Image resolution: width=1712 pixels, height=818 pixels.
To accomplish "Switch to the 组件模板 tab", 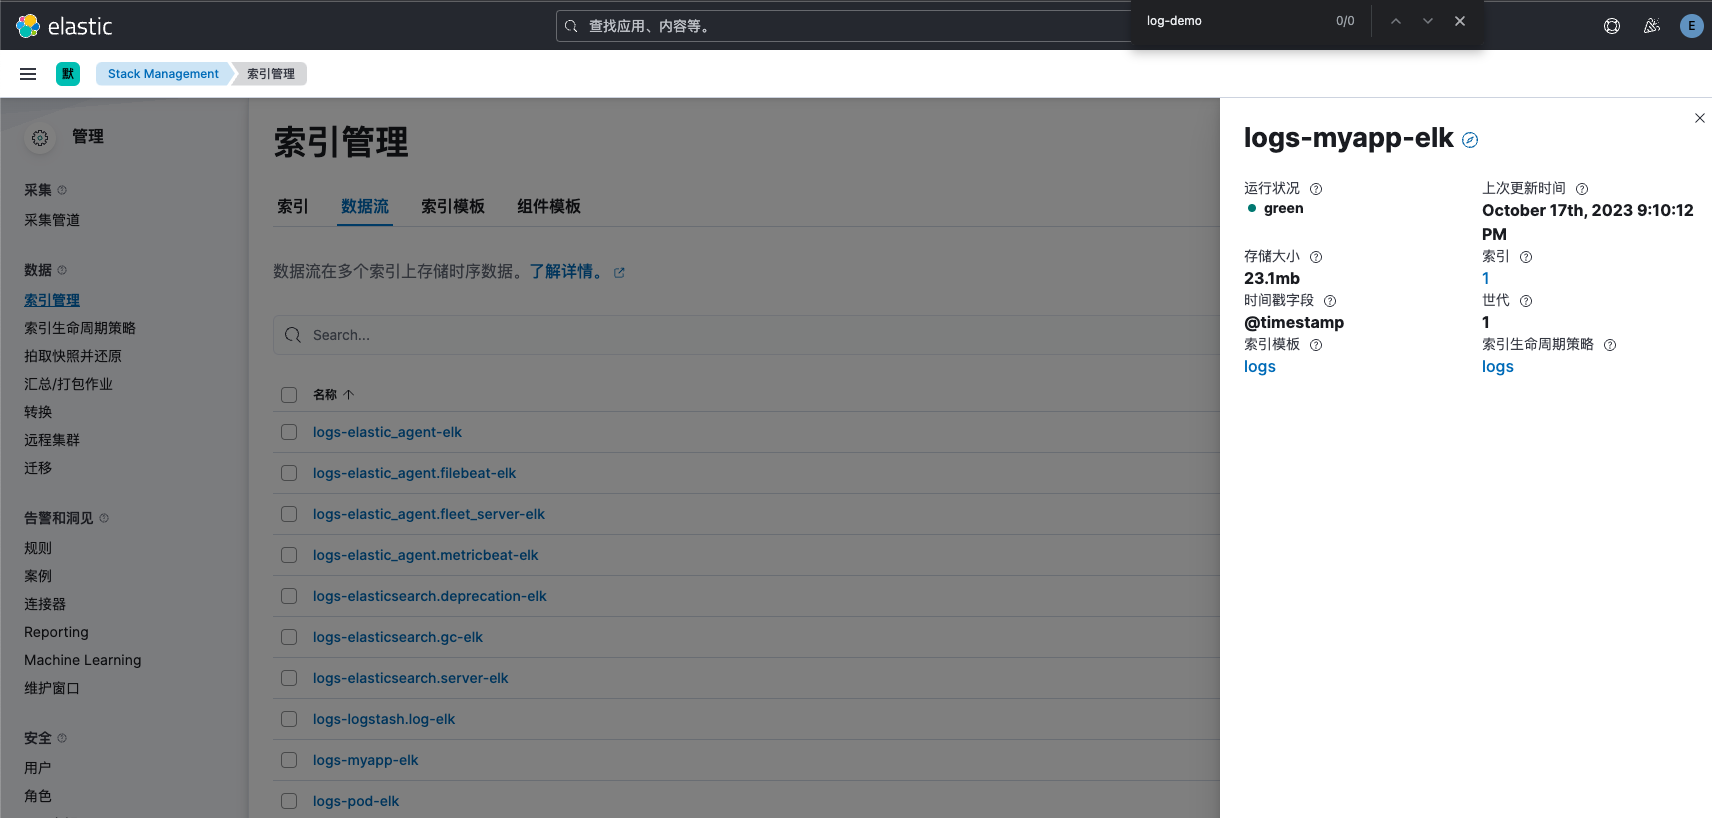I will [549, 206].
